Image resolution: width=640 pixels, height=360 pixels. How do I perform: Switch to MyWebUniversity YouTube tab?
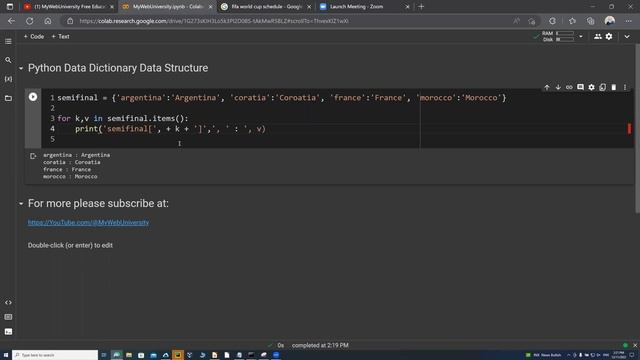(x=68, y=7)
